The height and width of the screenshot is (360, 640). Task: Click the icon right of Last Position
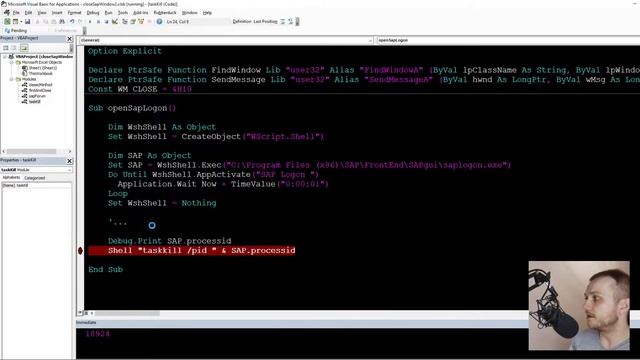(282, 21)
